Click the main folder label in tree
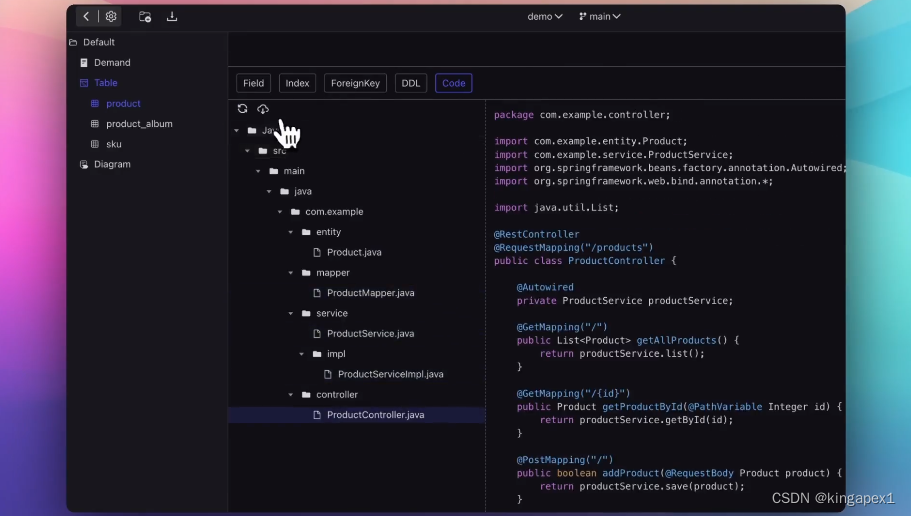911x516 pixels. [x=294, y=171]
